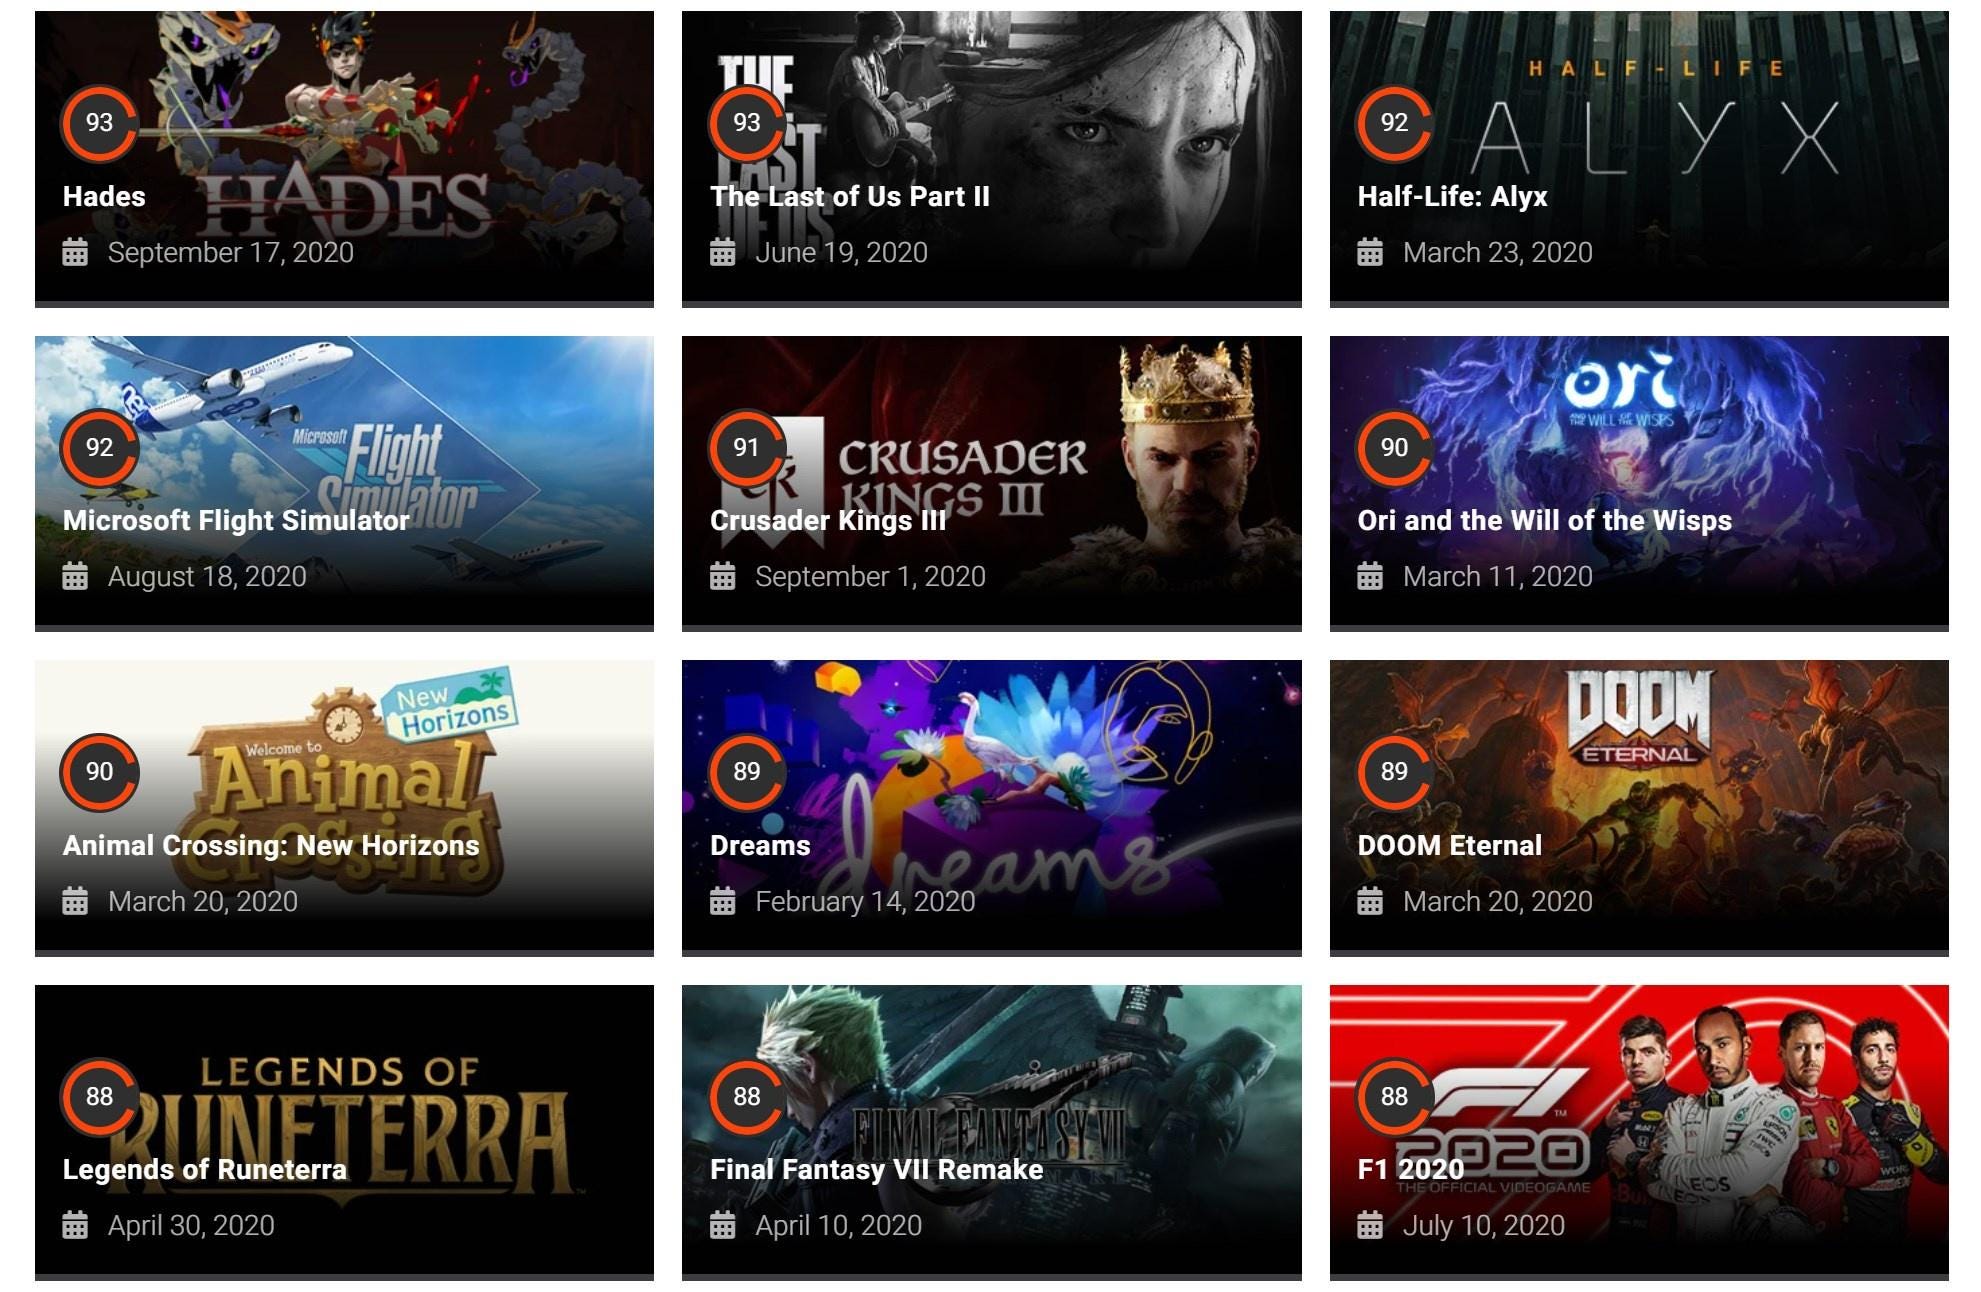The height and width of the screenshot is (1292, 1981).
Task: Select the Final Fantasy VII Remake title
Action: click(x=876, y=1169)
